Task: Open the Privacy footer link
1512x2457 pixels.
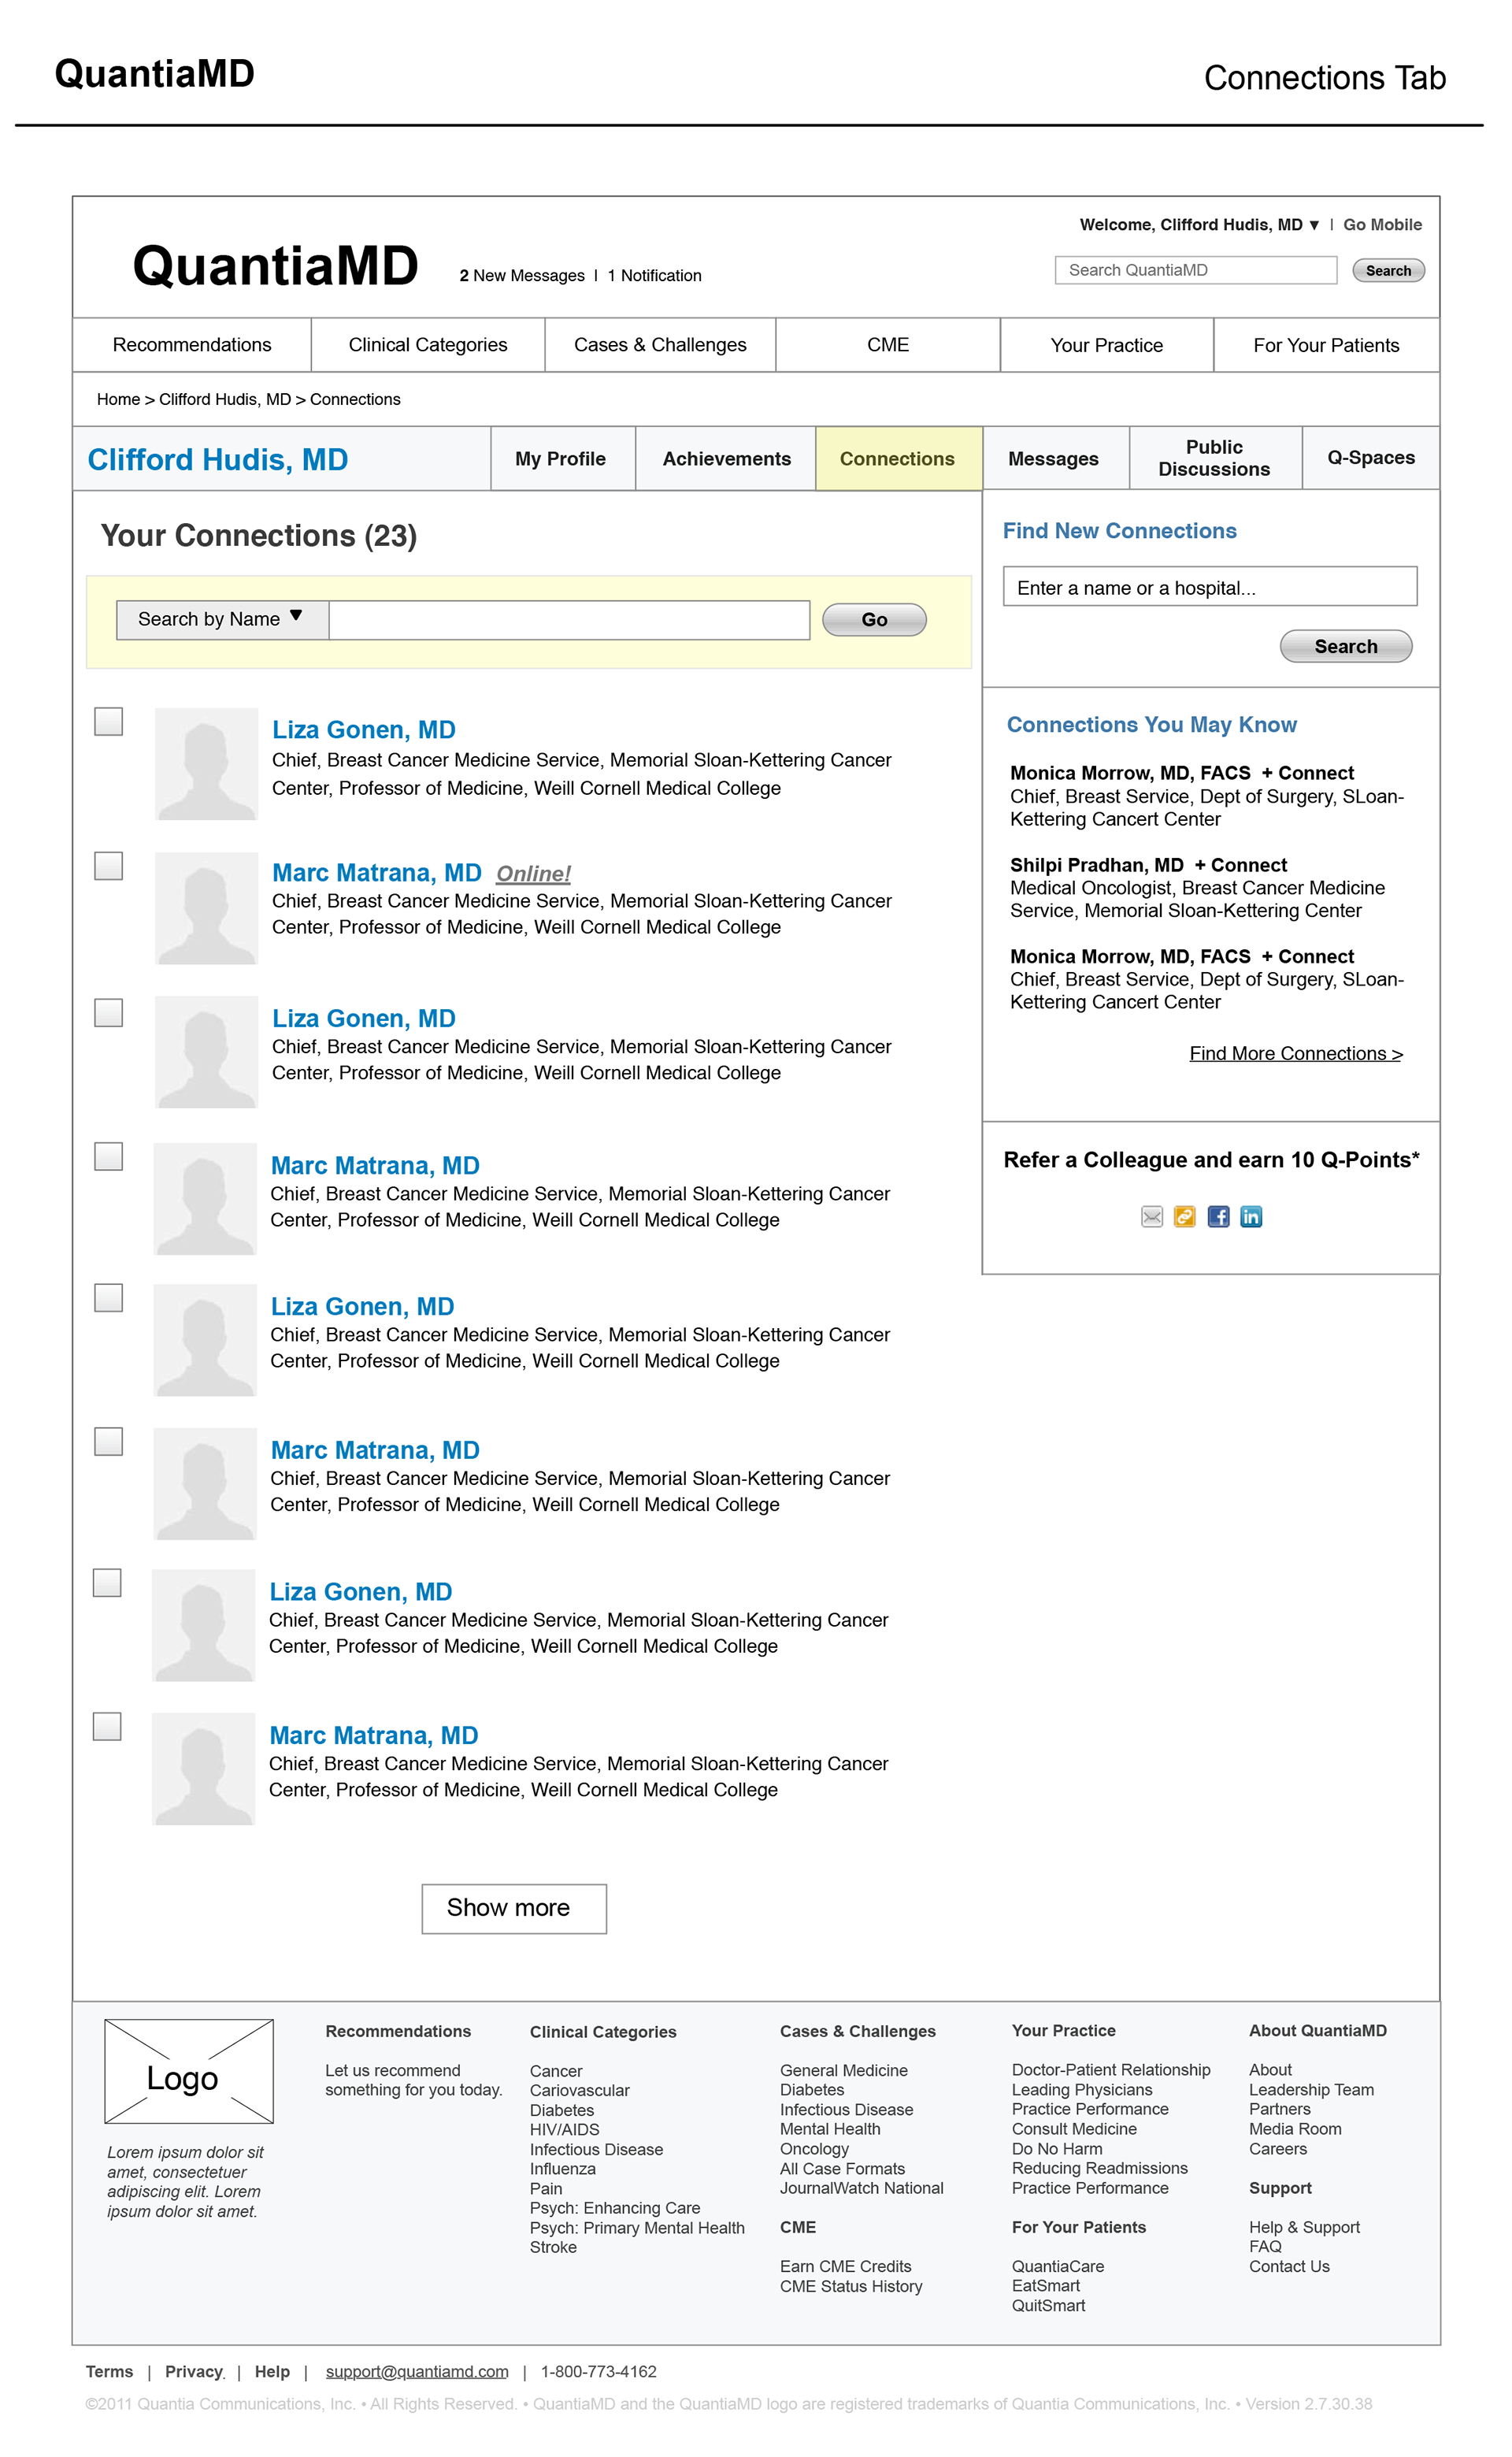Action: click(194, 2371)
